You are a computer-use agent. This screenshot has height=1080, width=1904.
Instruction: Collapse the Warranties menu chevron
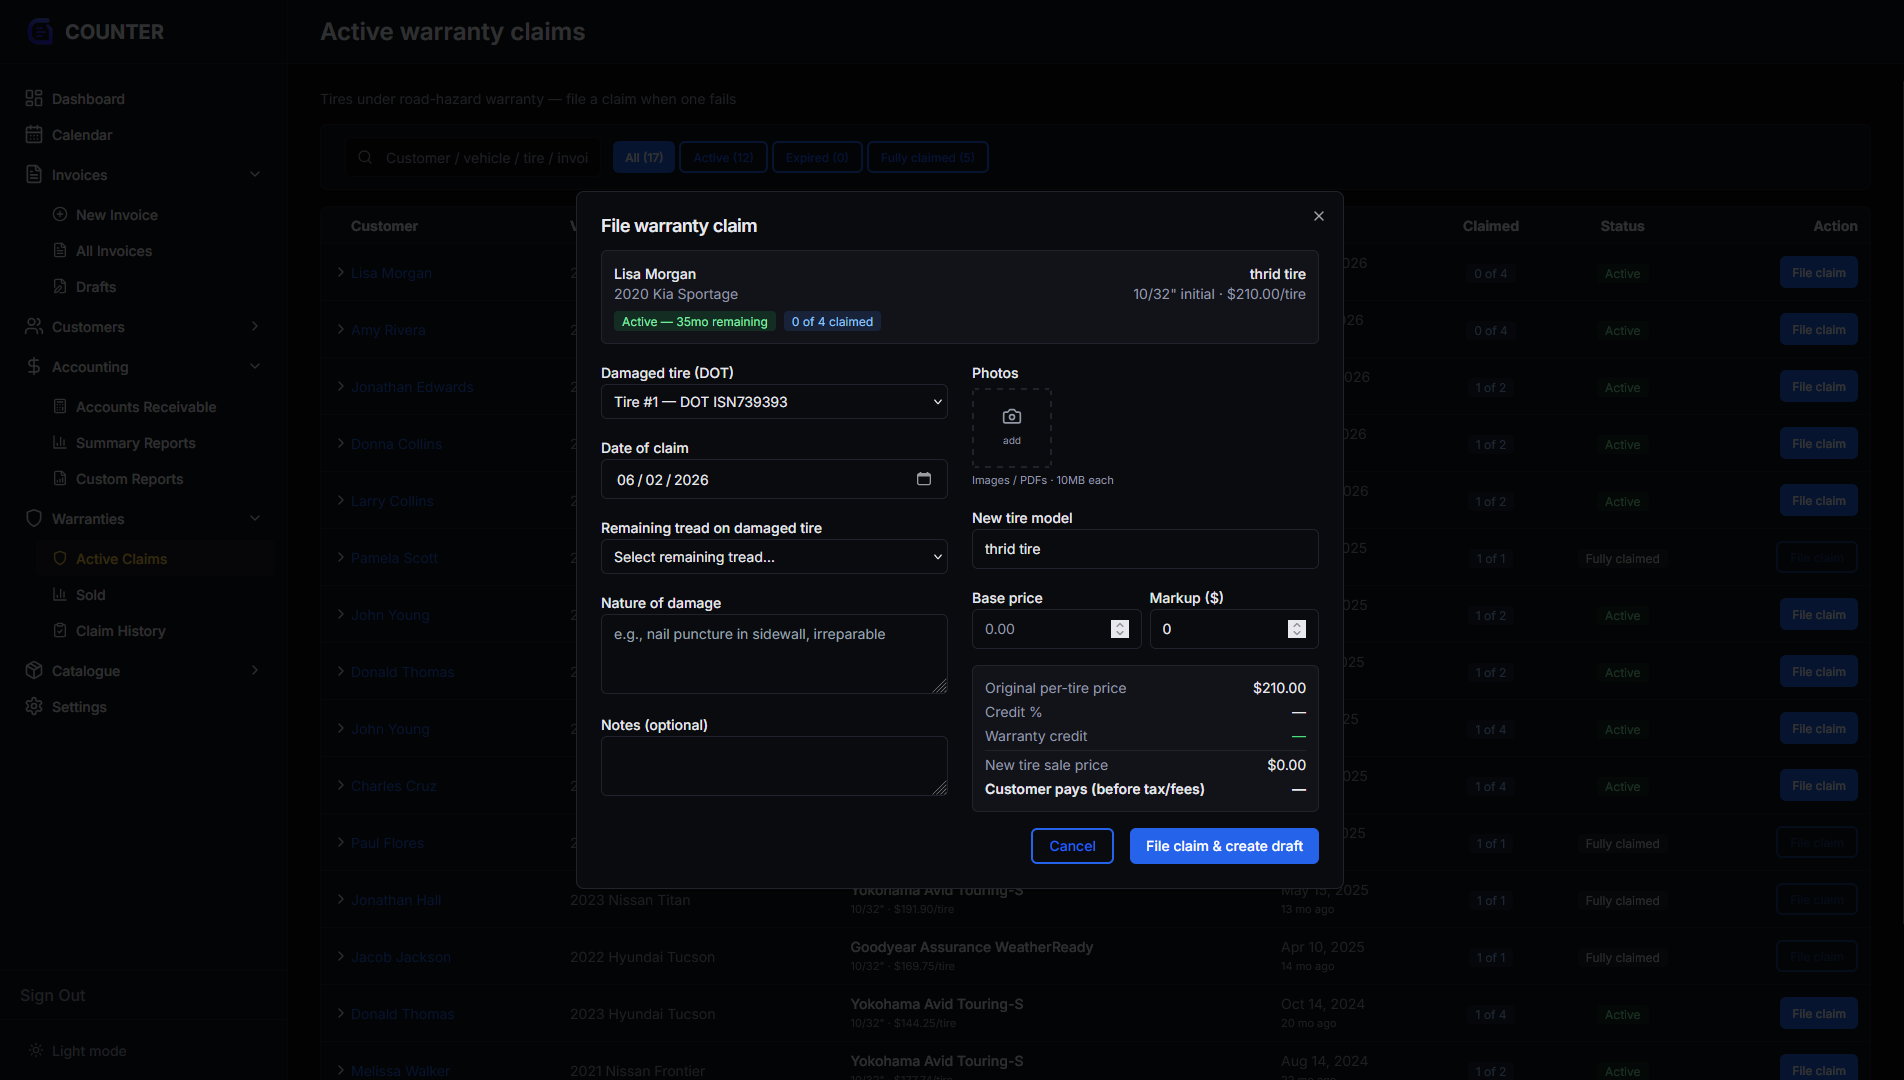tap(255, 518)
